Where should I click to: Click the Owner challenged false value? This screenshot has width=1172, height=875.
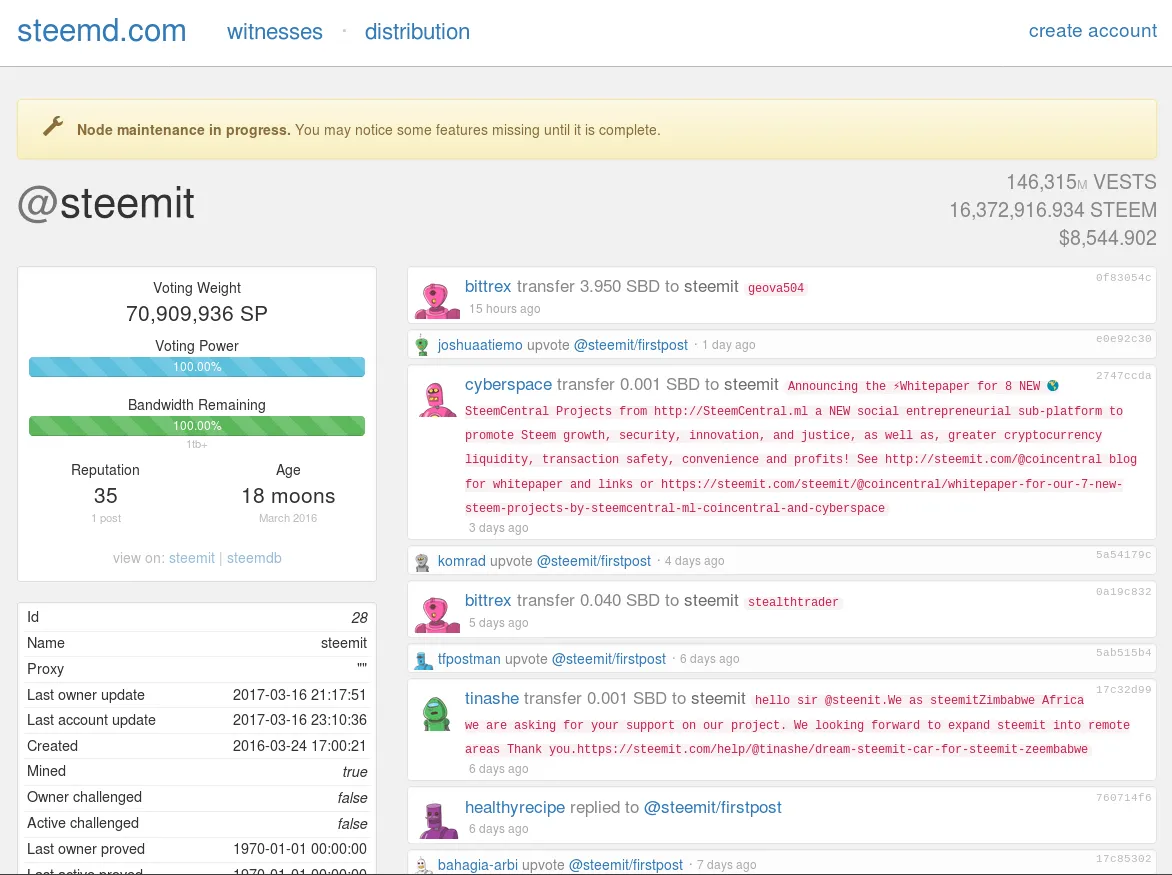[352, 798]
